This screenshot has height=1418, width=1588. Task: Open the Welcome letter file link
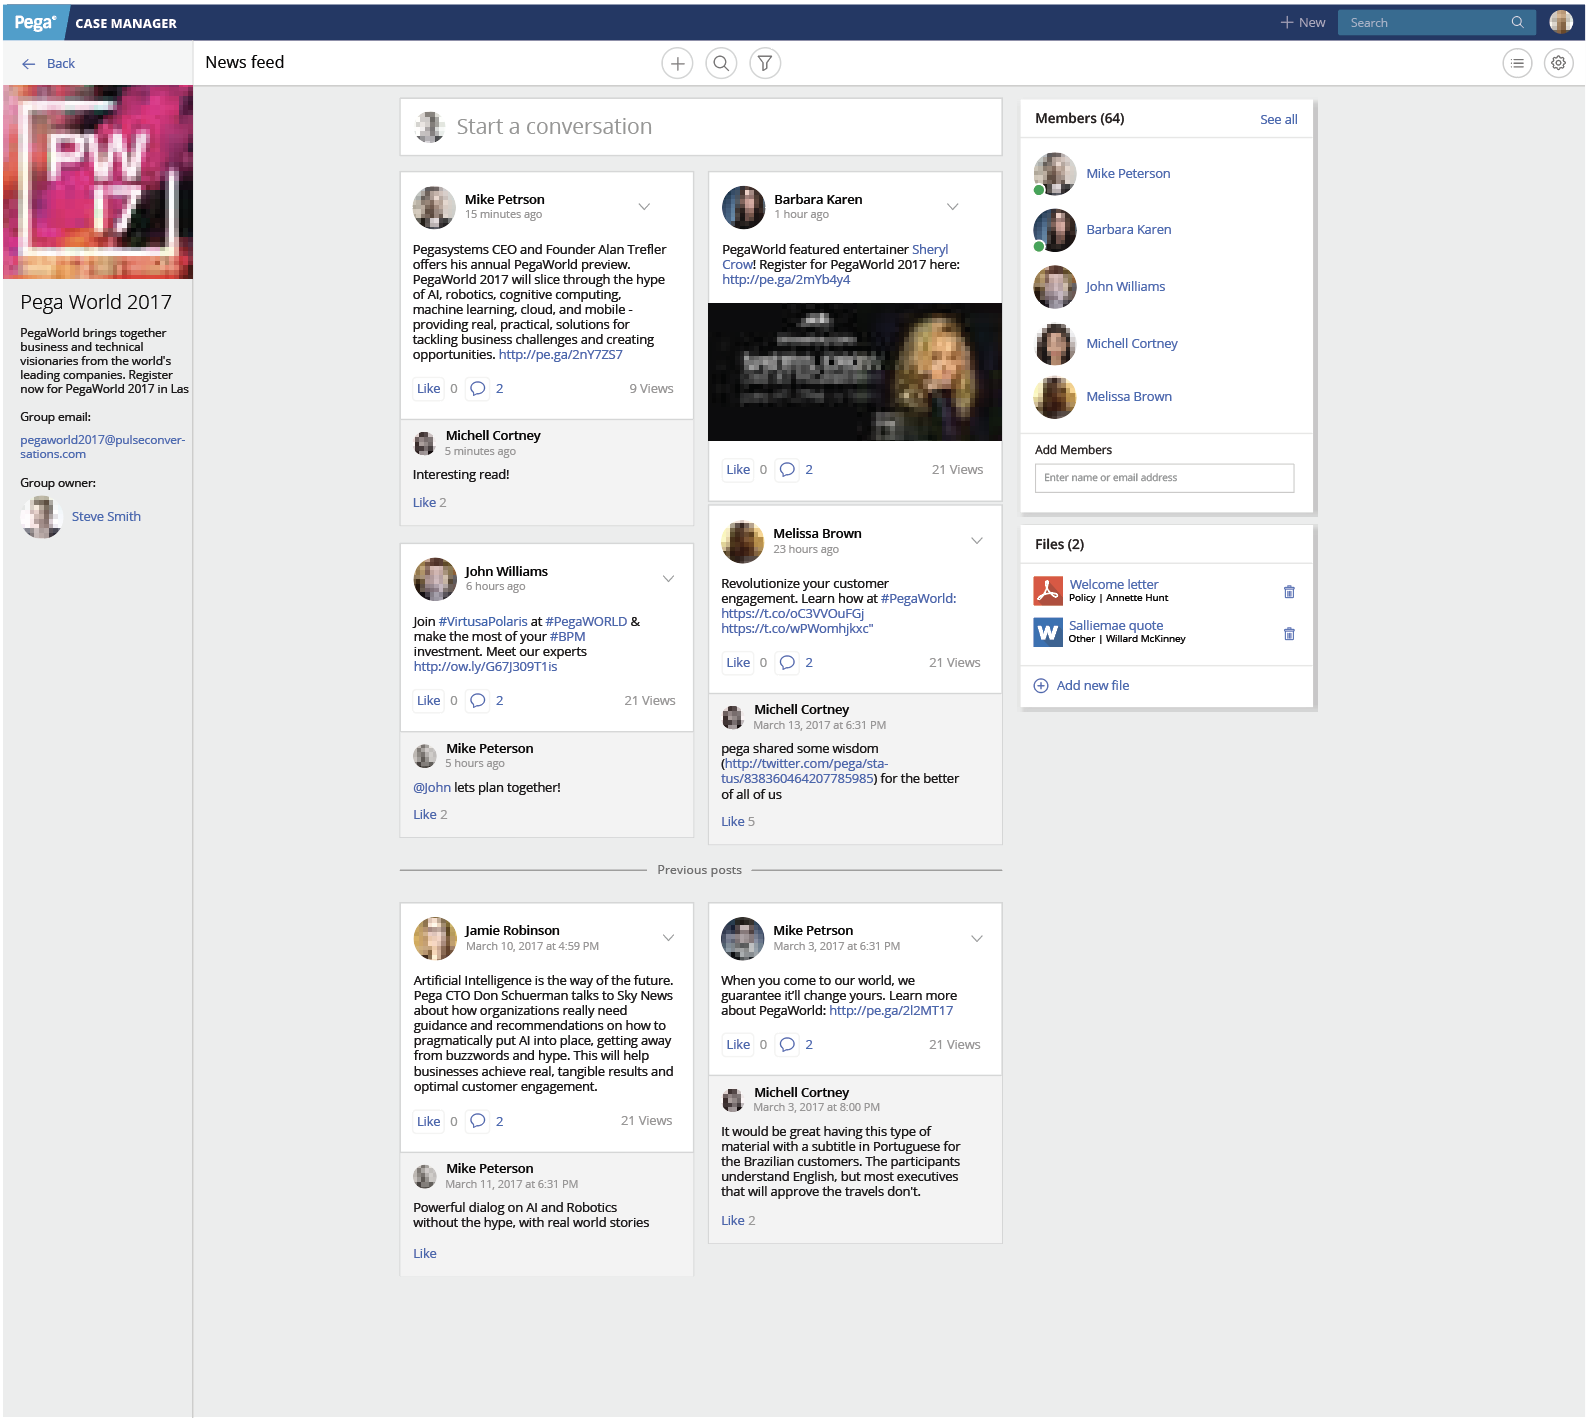[x=1114, y=584]
